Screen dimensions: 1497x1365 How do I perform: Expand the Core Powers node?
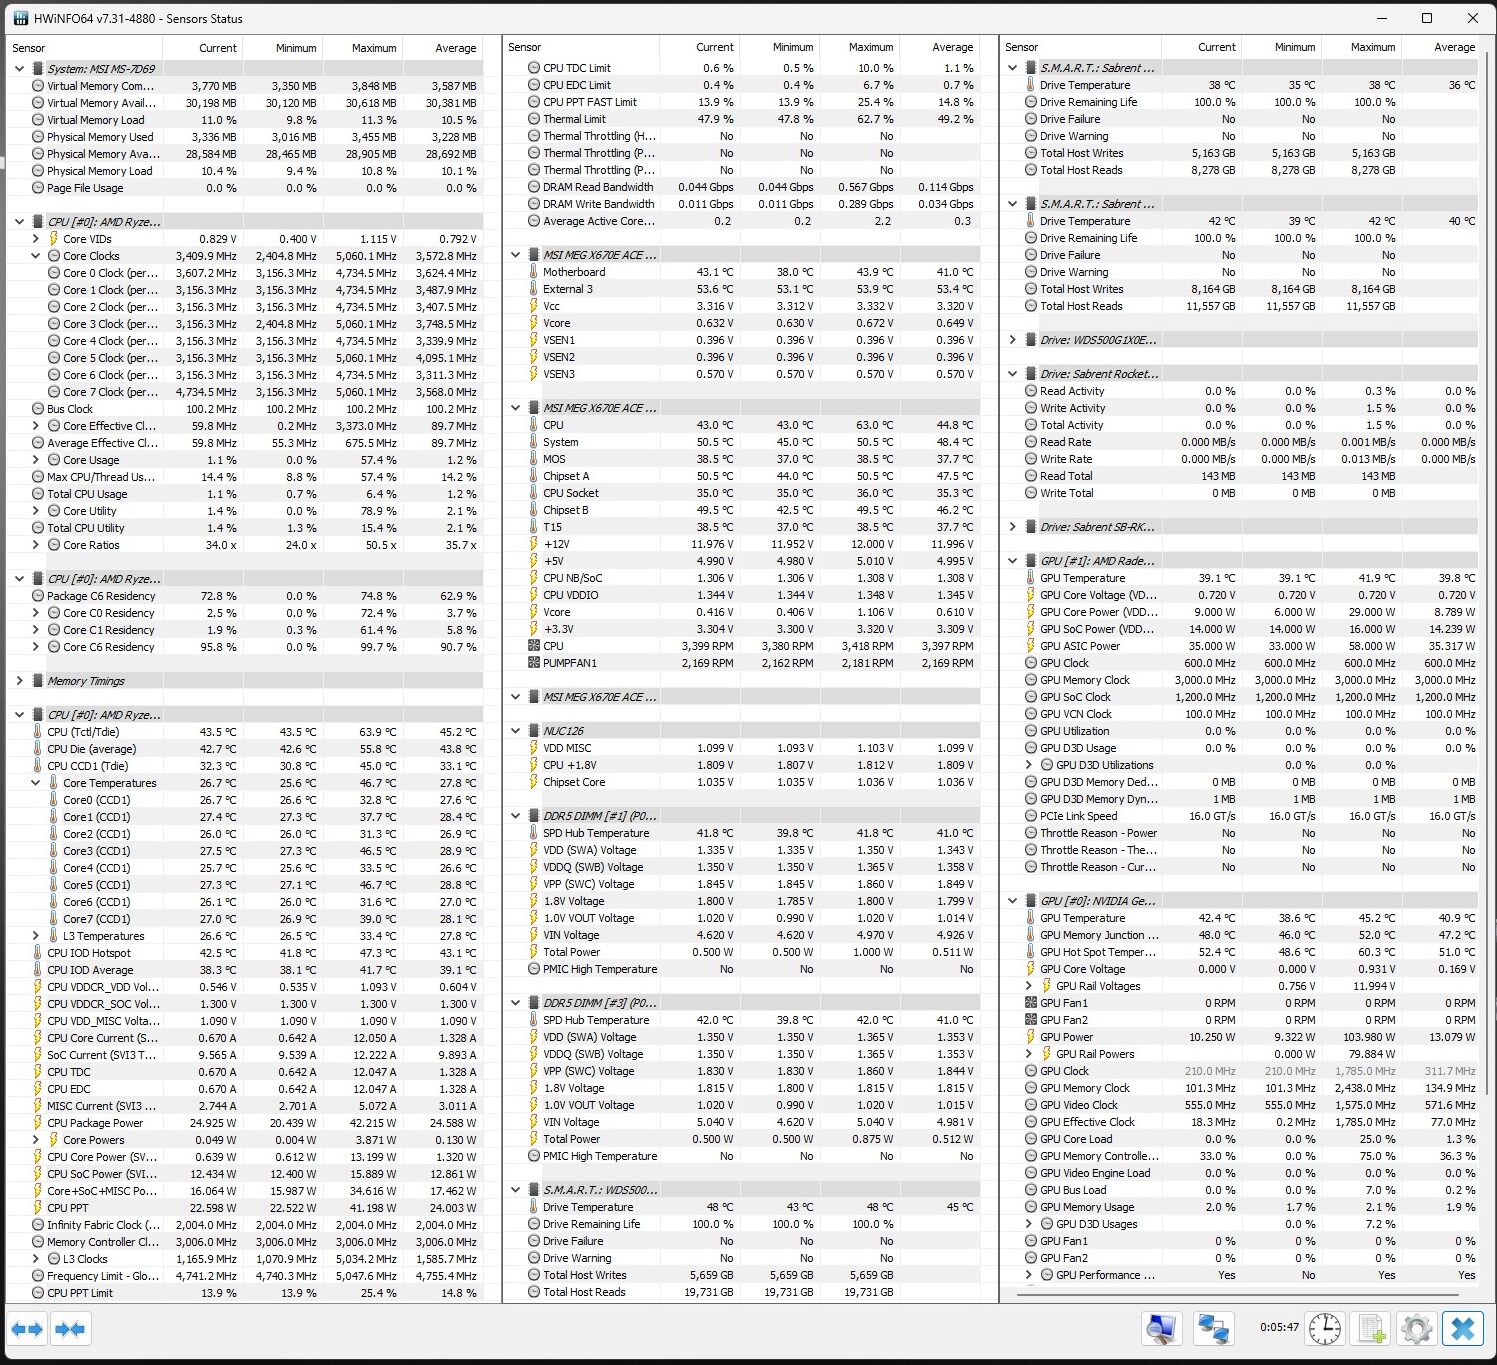[x=35, y=1140]
